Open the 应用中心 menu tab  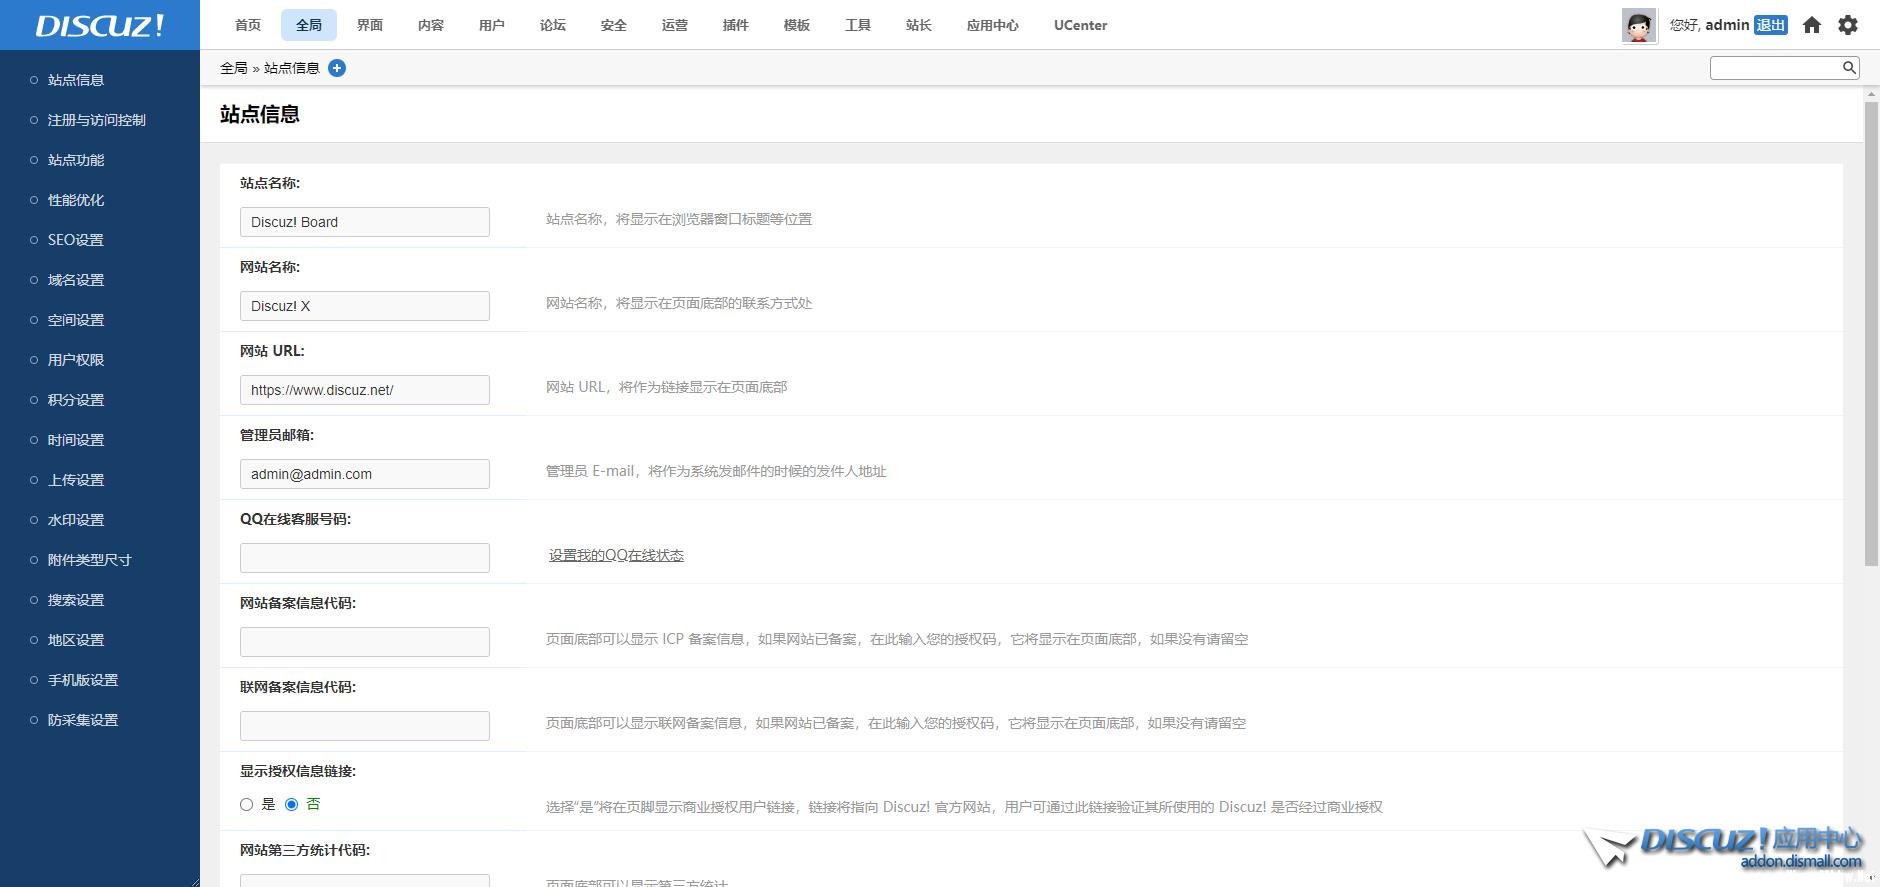[x=992, y=25]
